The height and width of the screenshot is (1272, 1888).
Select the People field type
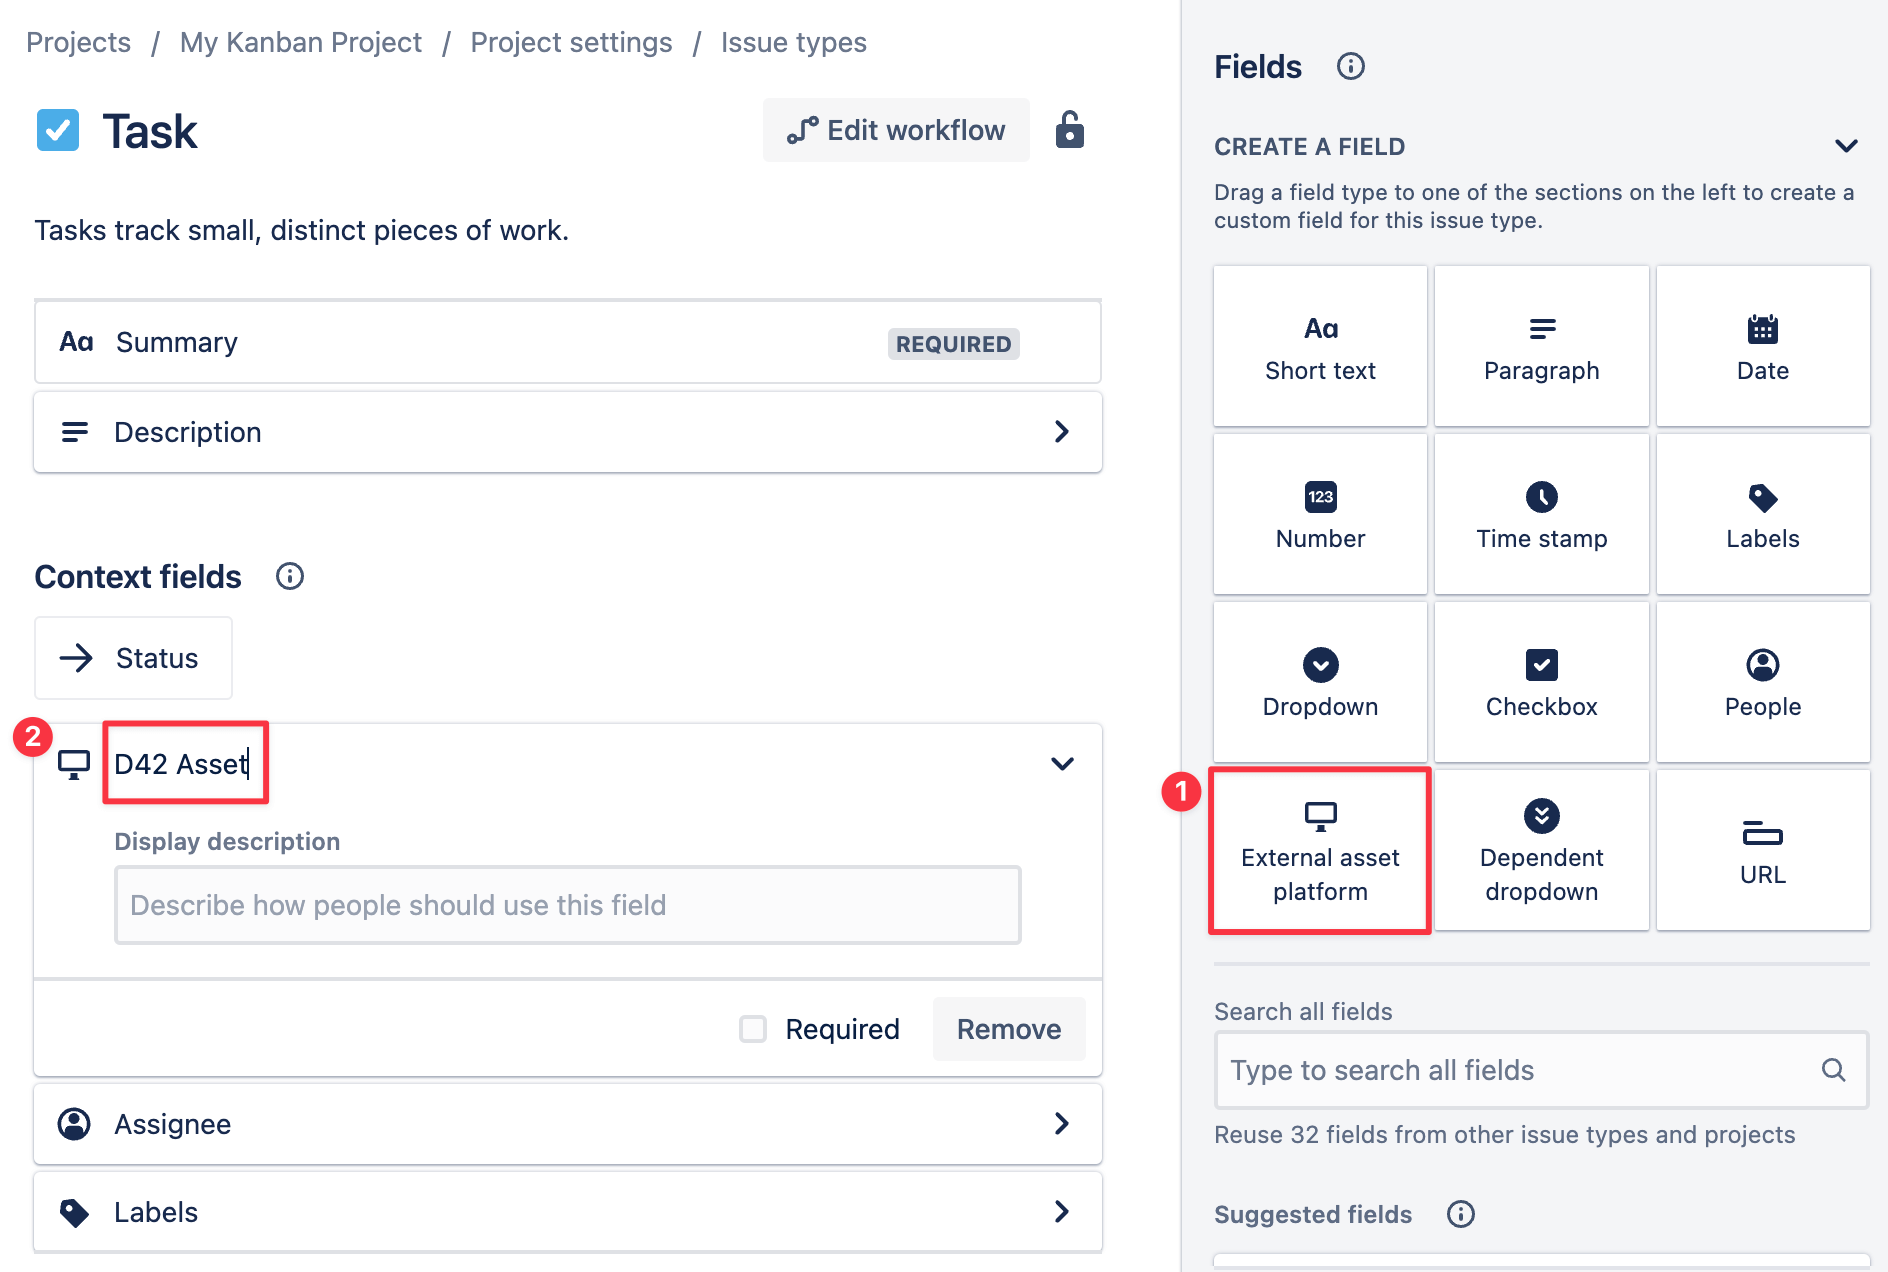(x=1762, y=681)
